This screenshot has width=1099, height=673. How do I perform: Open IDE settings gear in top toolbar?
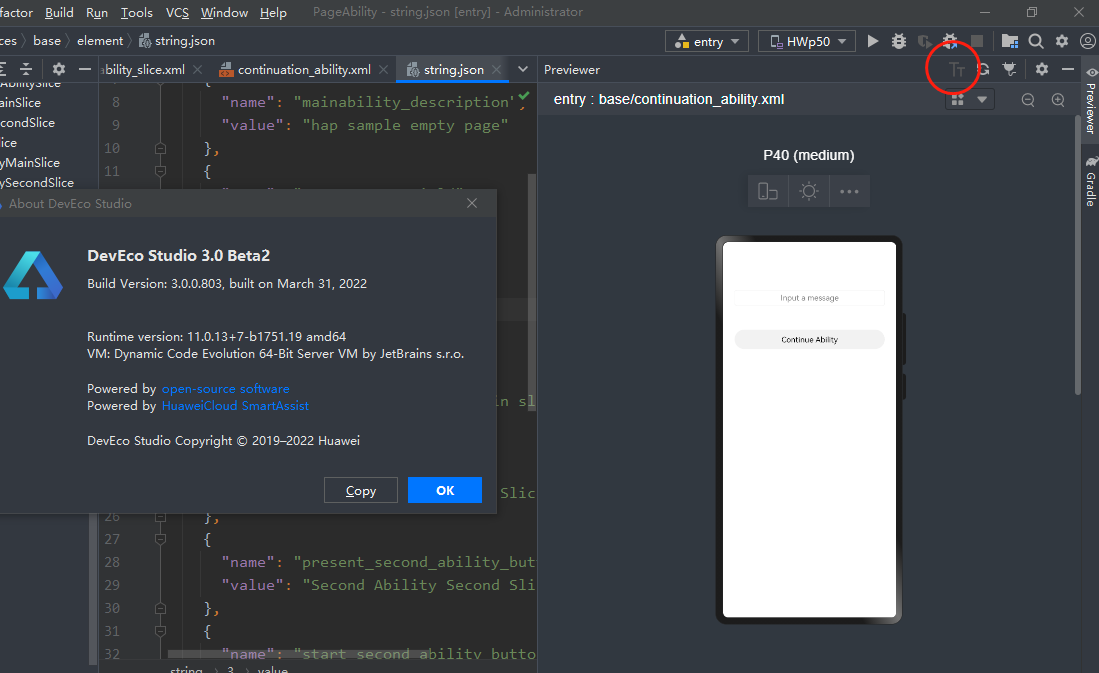point(1062,41)
